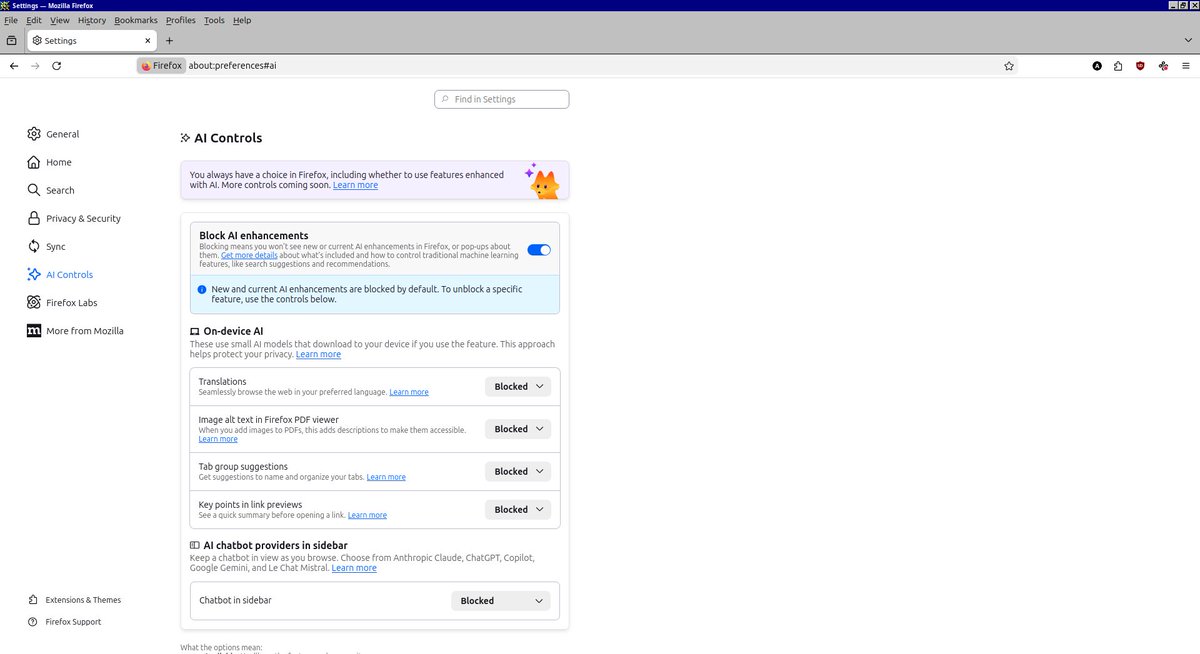This screenshot has height=654, width=1200.
Task: Open the Edit menu
Action: (x=34, y=20)
